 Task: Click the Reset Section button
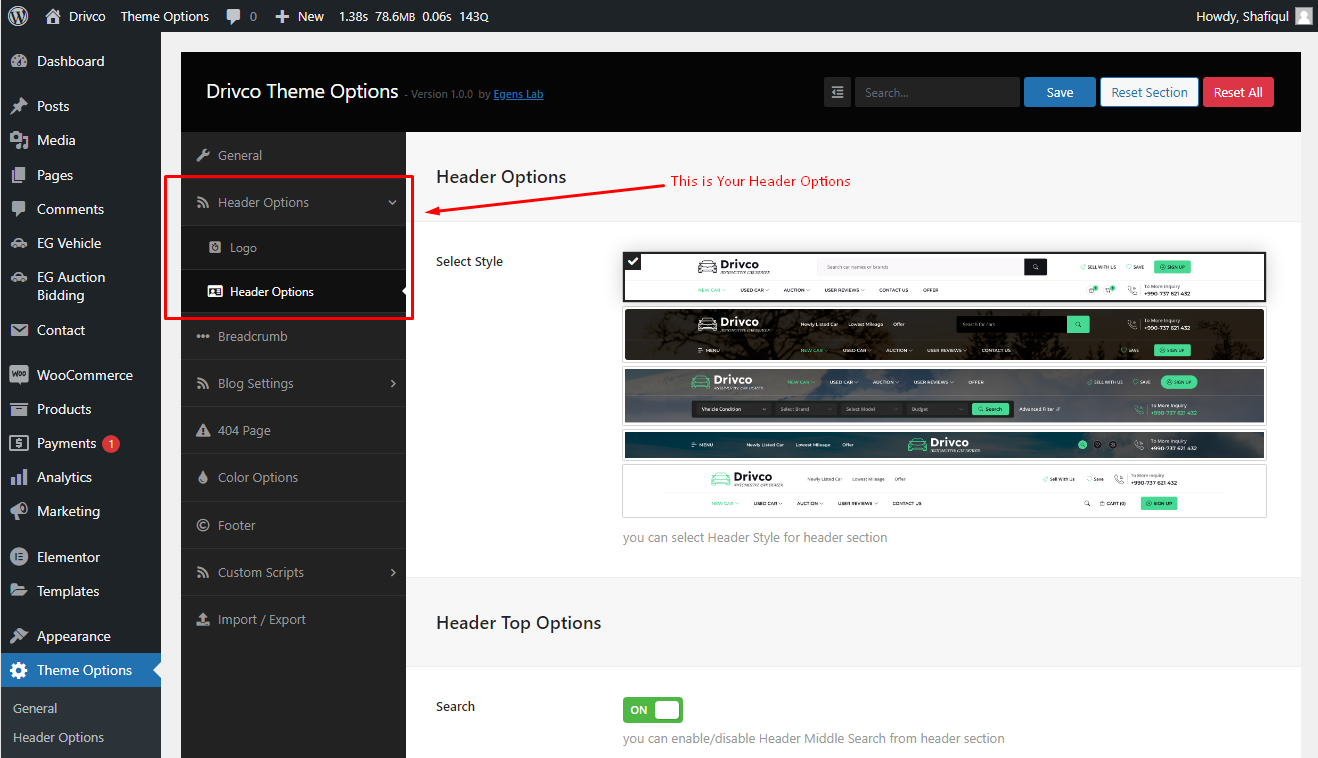(x=1149, y=92)
